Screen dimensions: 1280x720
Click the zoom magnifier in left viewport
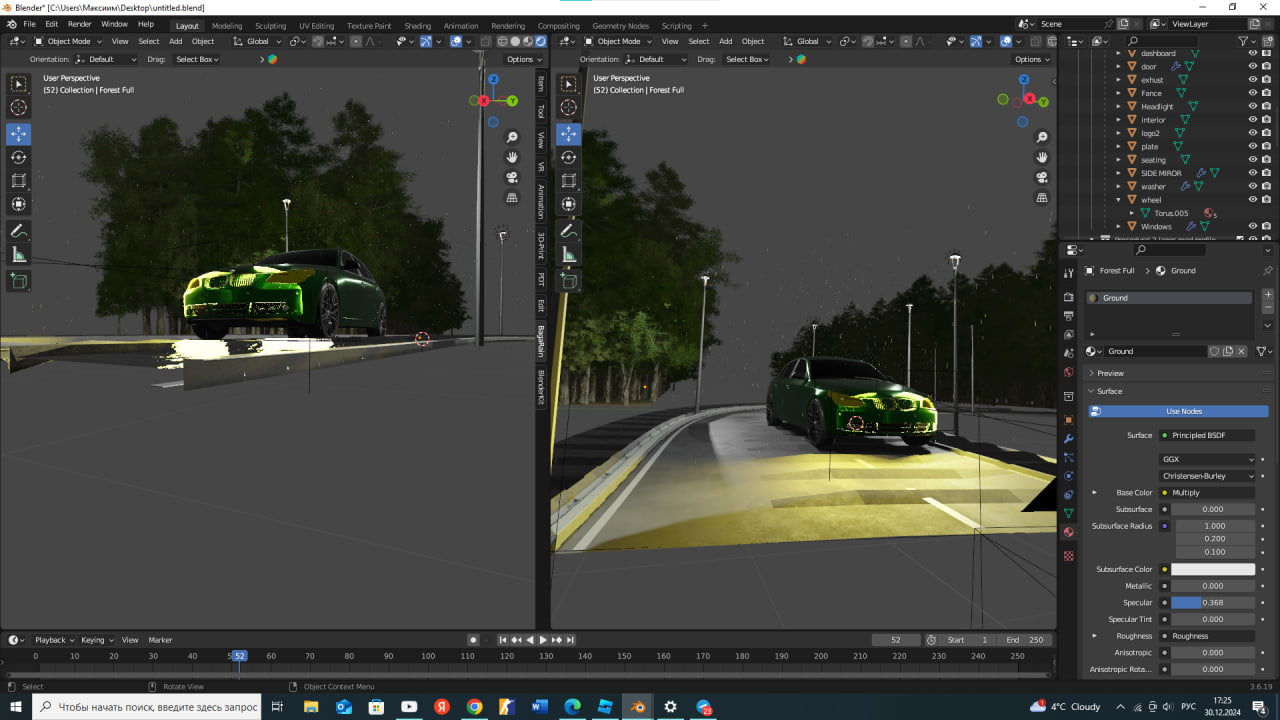point(512,137)
